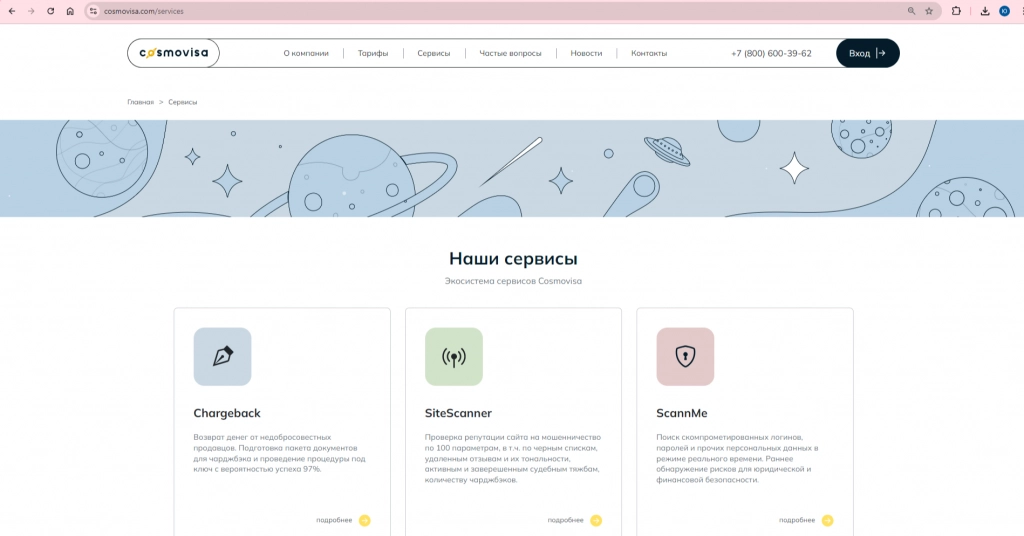Image resolution: width=1024 pixels, height=536 pixels.
Task: Click yellow arrow in ScannMe card
Action: (827, 520)
